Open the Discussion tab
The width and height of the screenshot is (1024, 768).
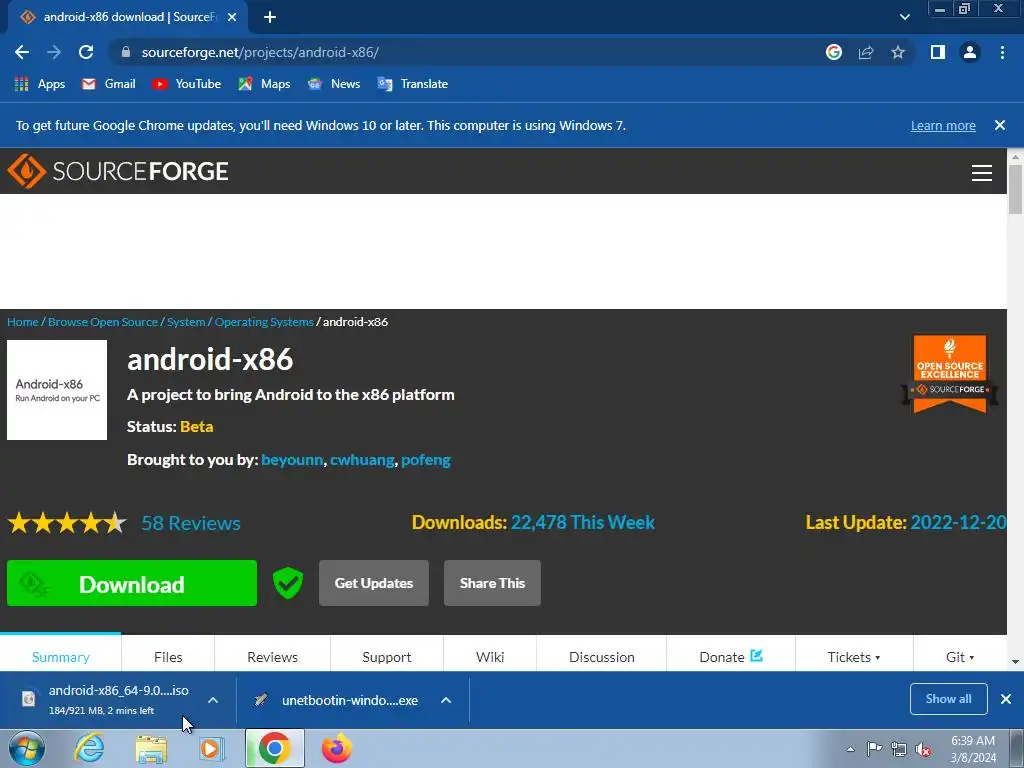pyautogui.click(x=601, y=656)
